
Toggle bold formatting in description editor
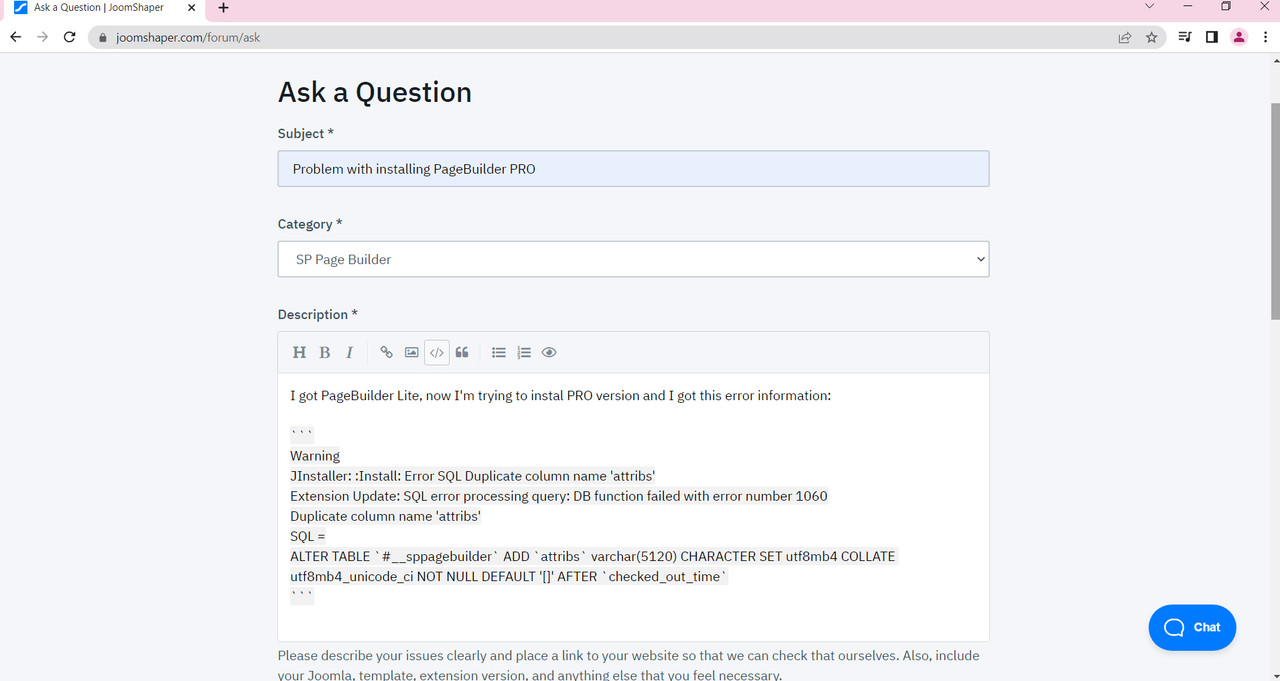pyautogui.click(x=325, y=352)
